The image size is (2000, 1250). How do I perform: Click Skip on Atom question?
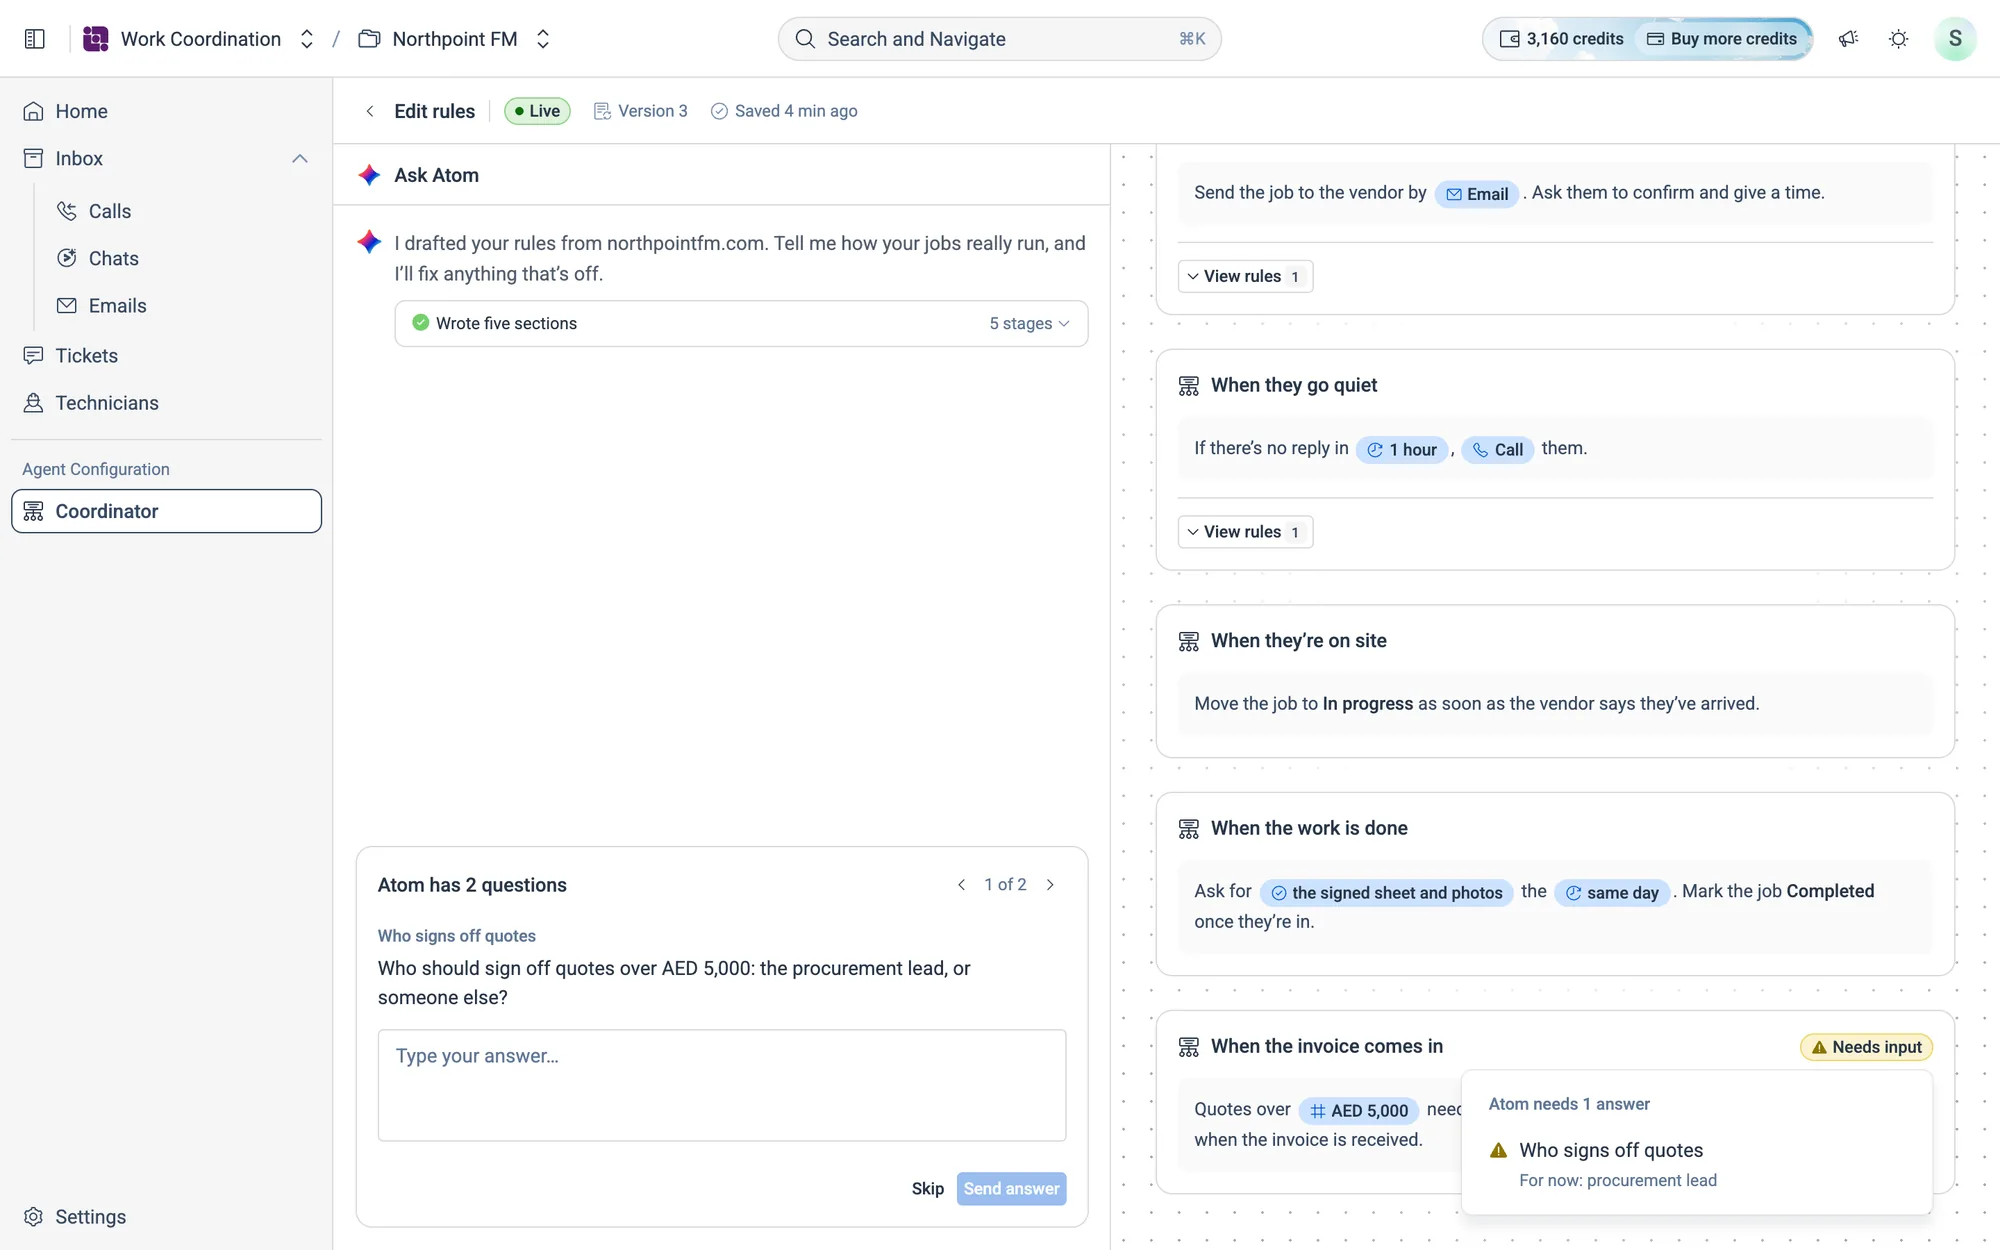pos(927,1189)
